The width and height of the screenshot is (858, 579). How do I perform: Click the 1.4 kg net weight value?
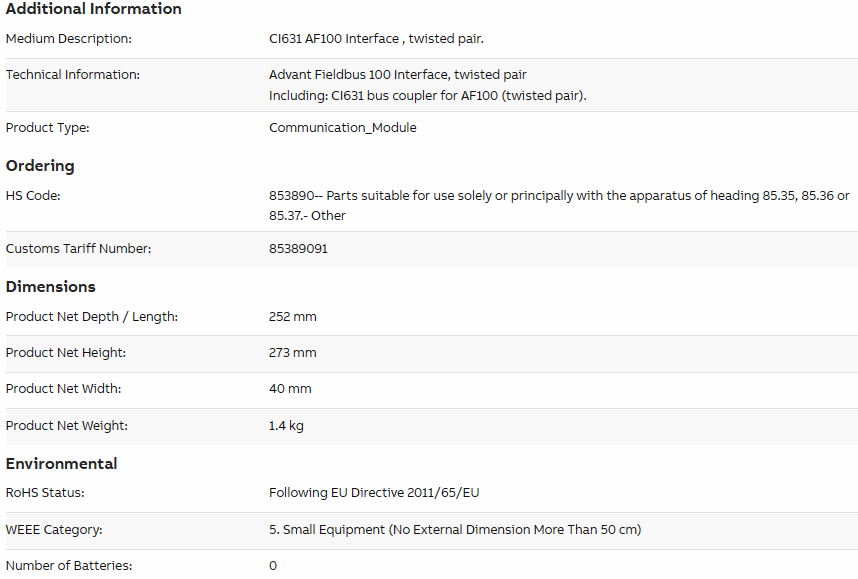click(x=286, y=426)
